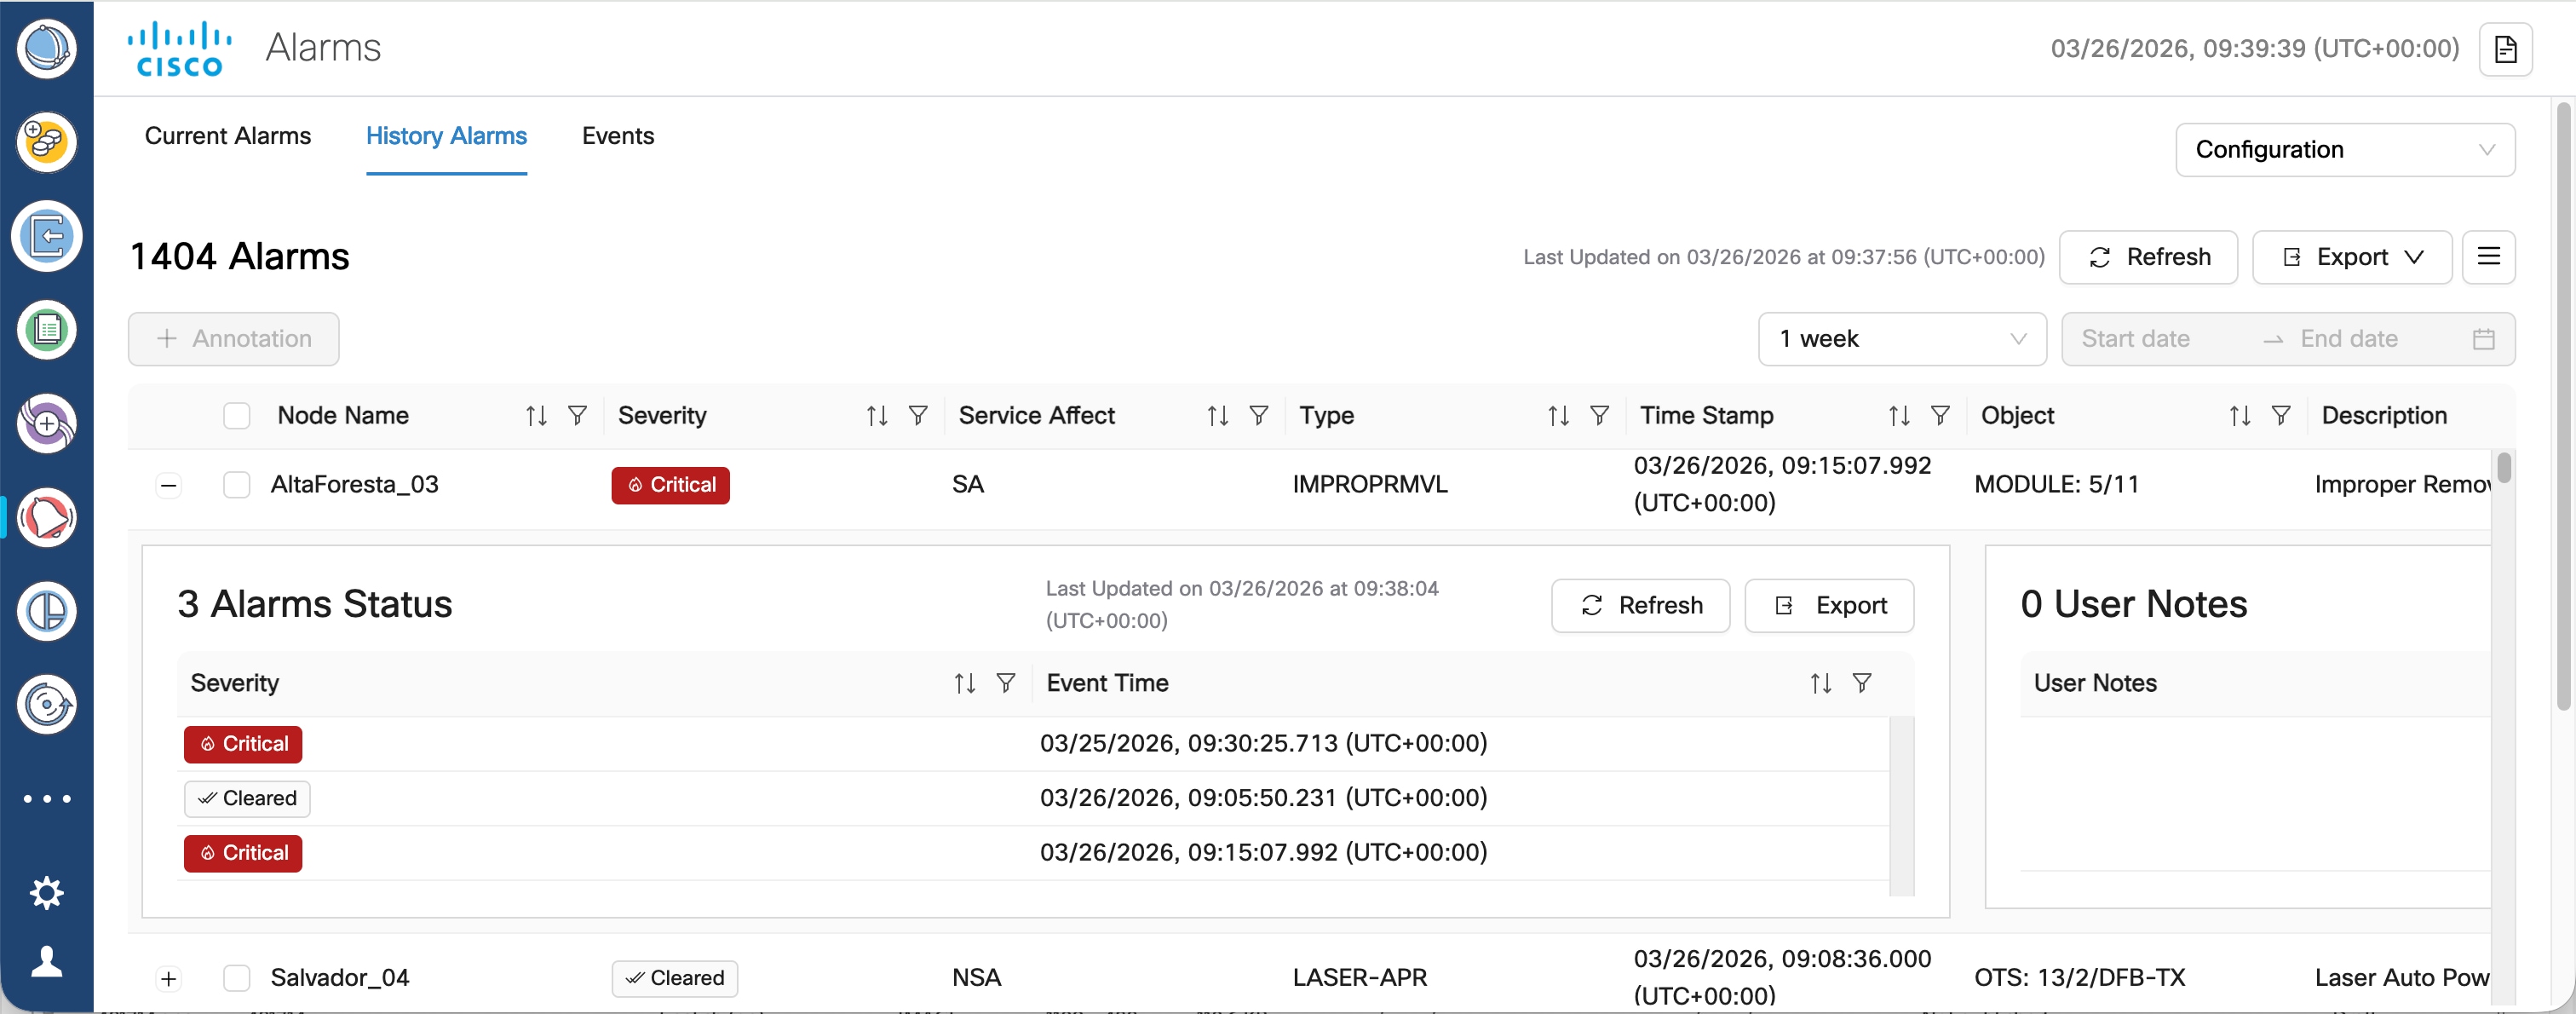Screen dimensions: 2576x1014
Task: Click the Refresh button for alarms
Action: click(x=2148, y=257)
